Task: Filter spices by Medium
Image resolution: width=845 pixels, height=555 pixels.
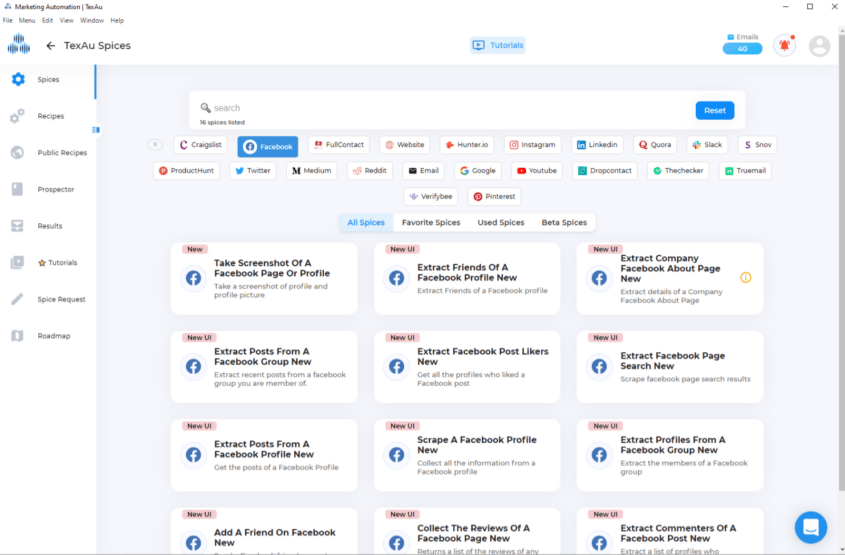Action: pos(311,170)
